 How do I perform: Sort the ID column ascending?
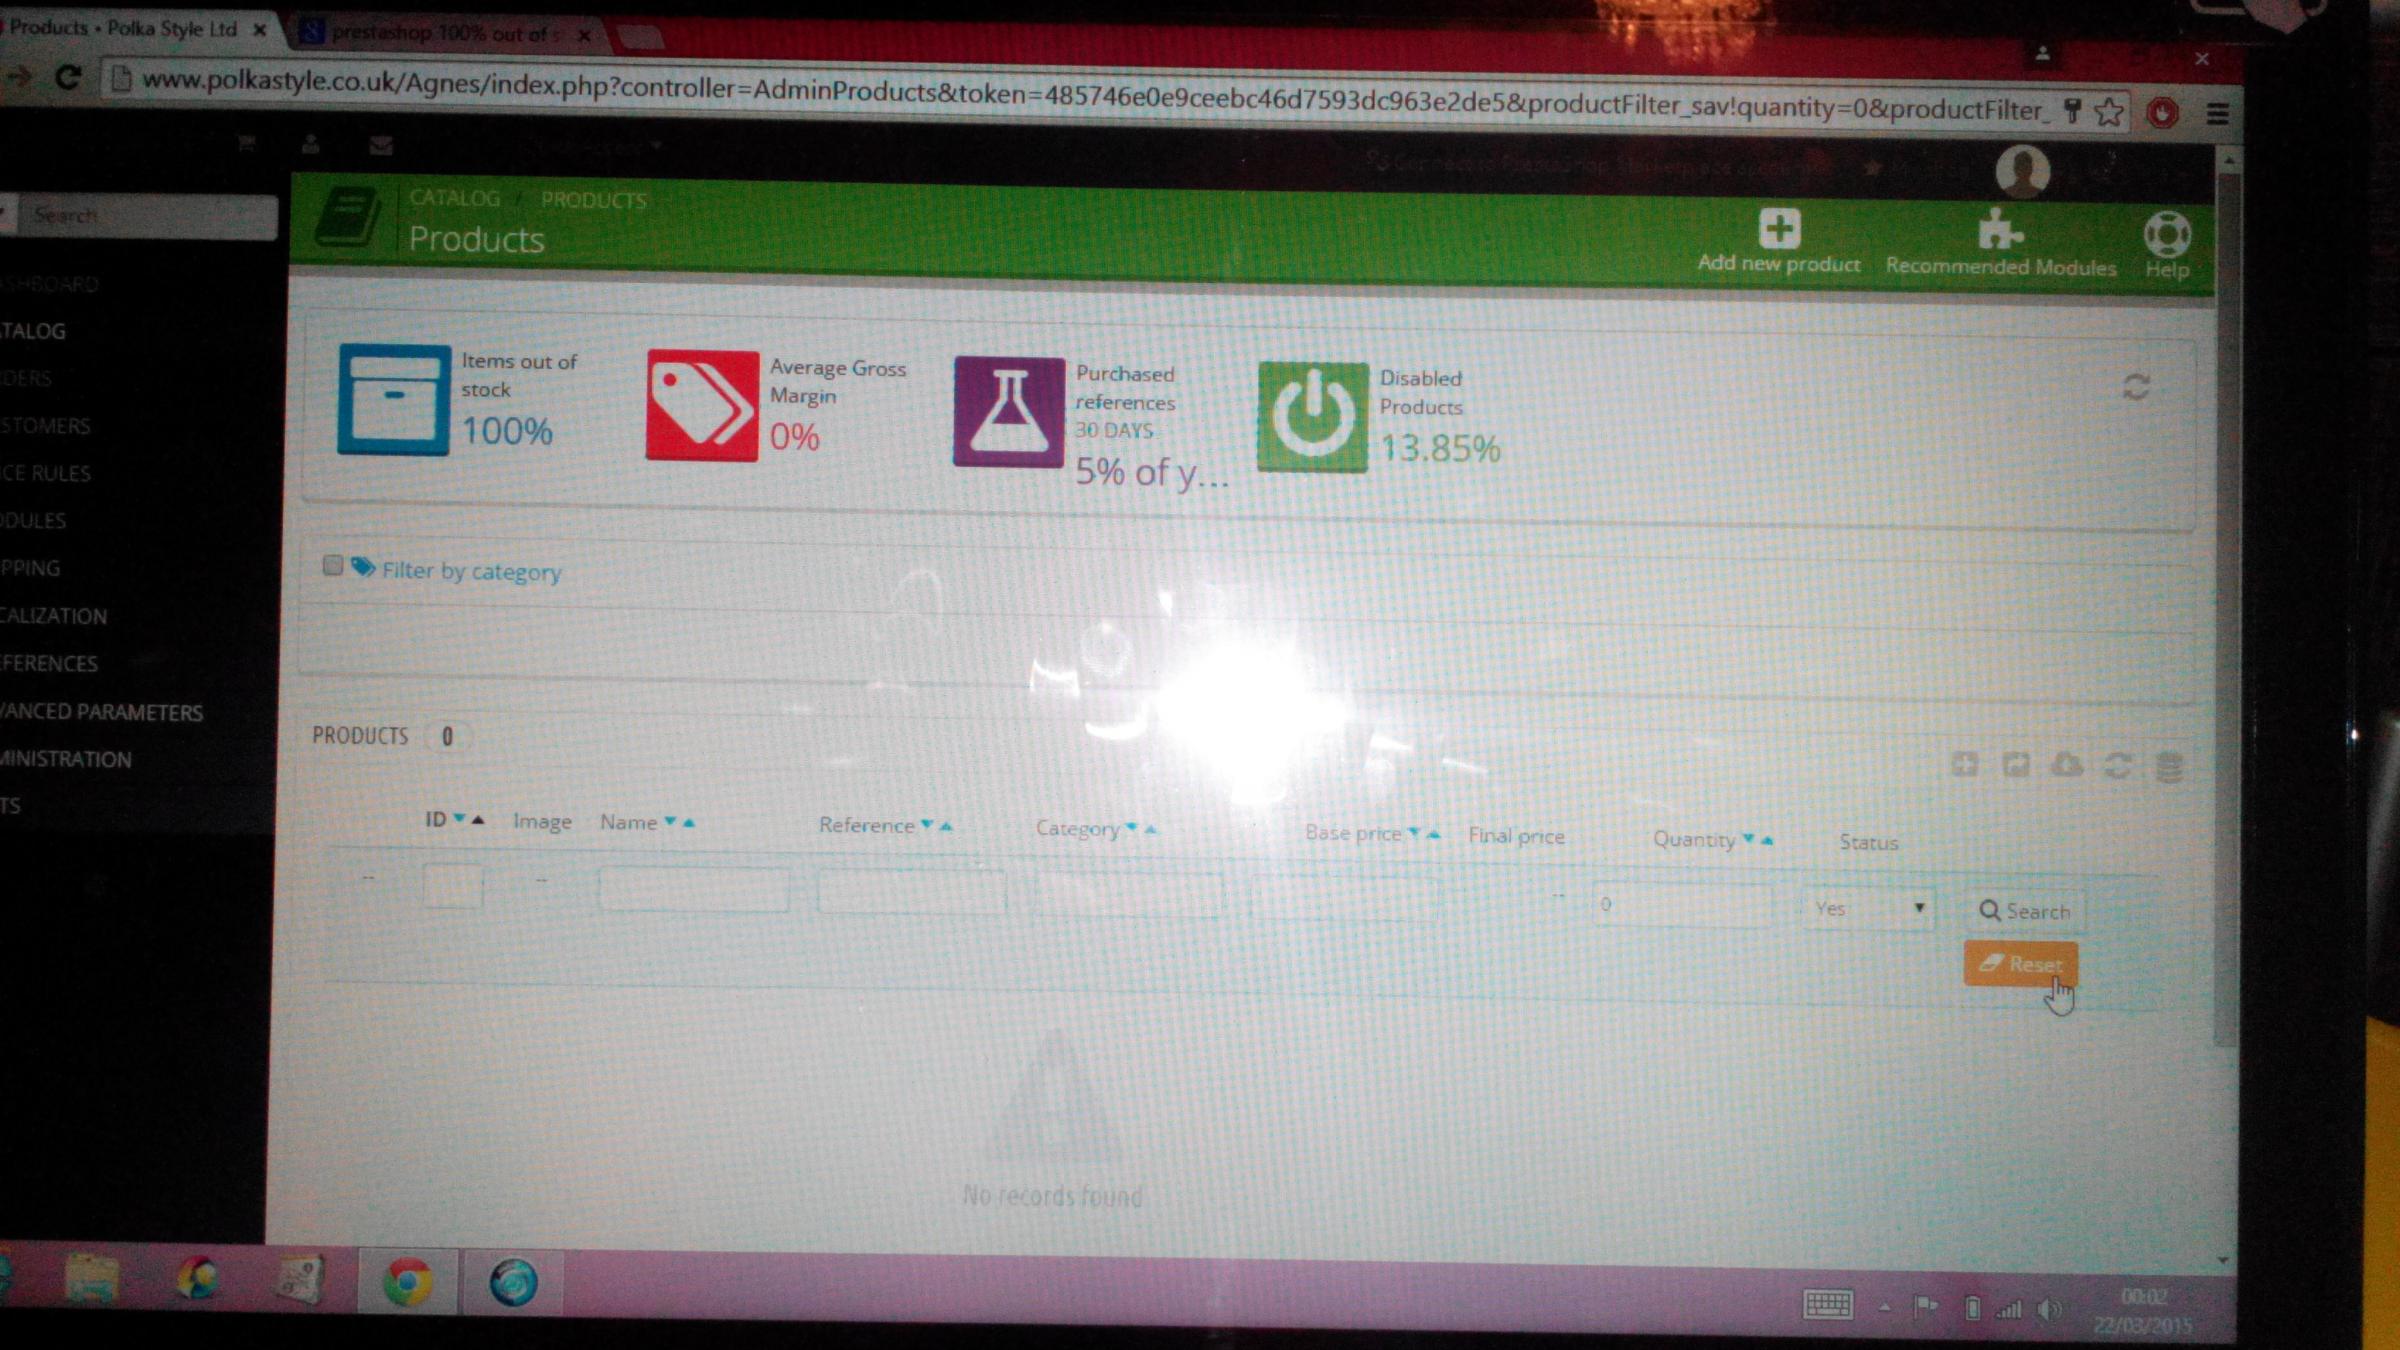click(x=478, y=820)
